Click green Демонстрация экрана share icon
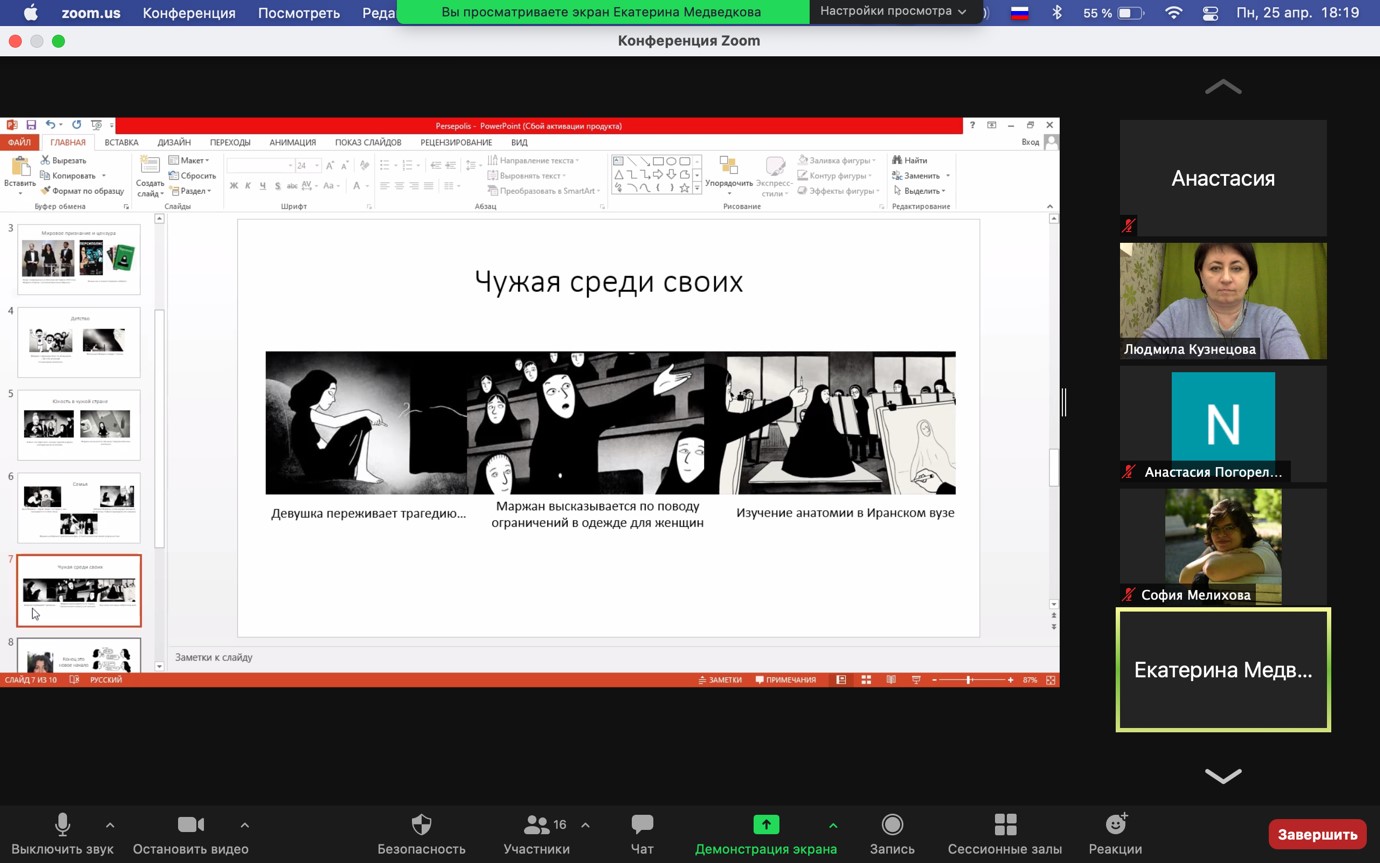The image size is (1380, 863). (x=765, y=825)
